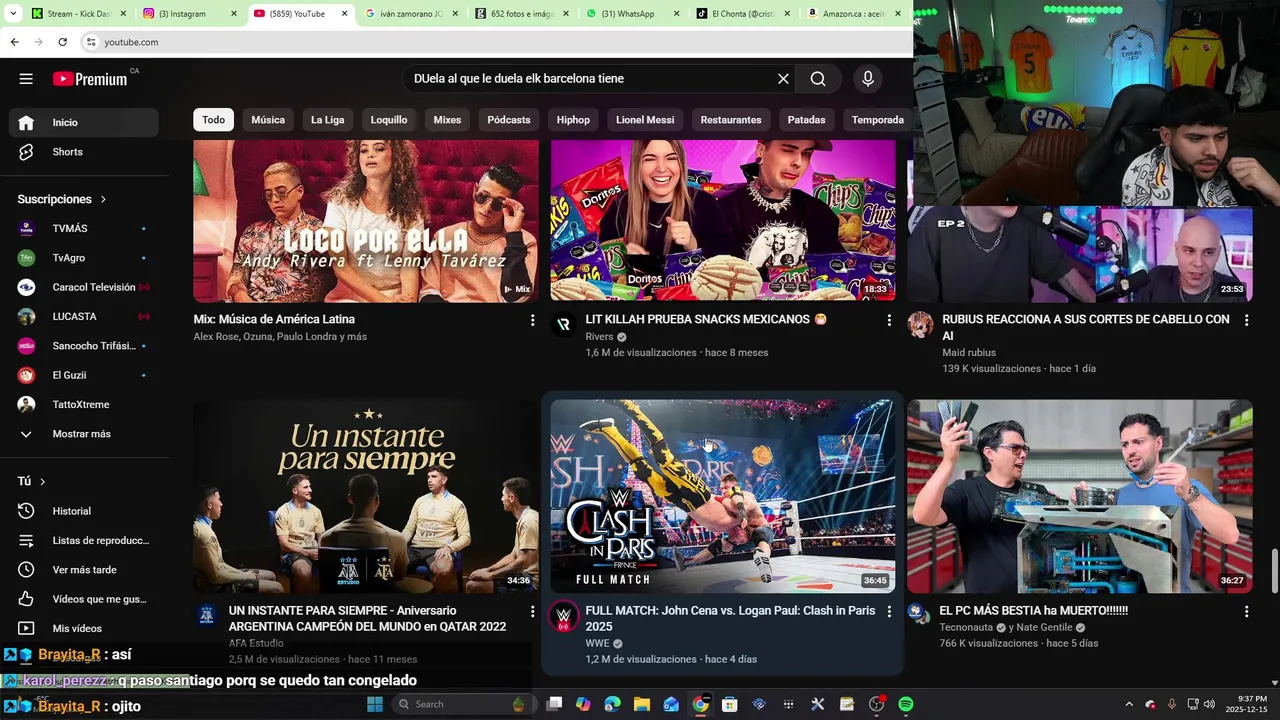1280x720 pixels.
Task: Open the YouTube hamburger guide menu
Action: pyautogui.click(x=26, y=79)
